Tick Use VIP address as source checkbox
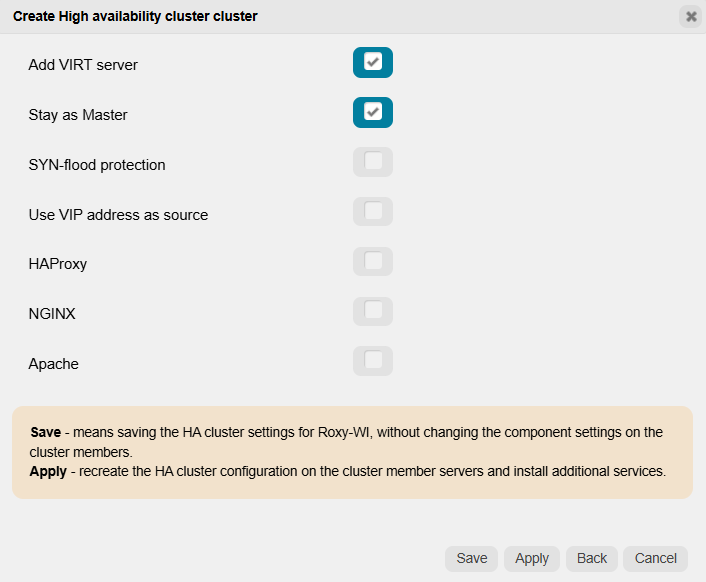This screenshot has height=582, width=706. click(373, 212)
